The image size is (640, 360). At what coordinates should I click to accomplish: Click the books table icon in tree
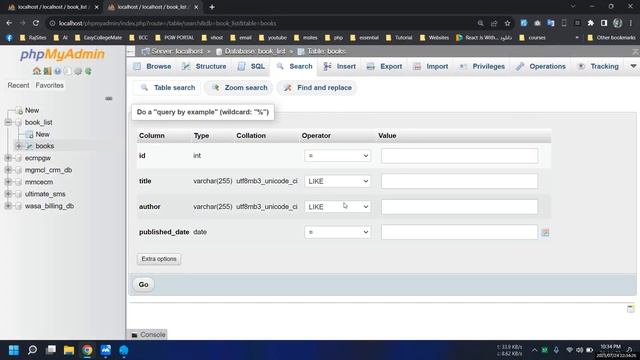coord(29,146)
